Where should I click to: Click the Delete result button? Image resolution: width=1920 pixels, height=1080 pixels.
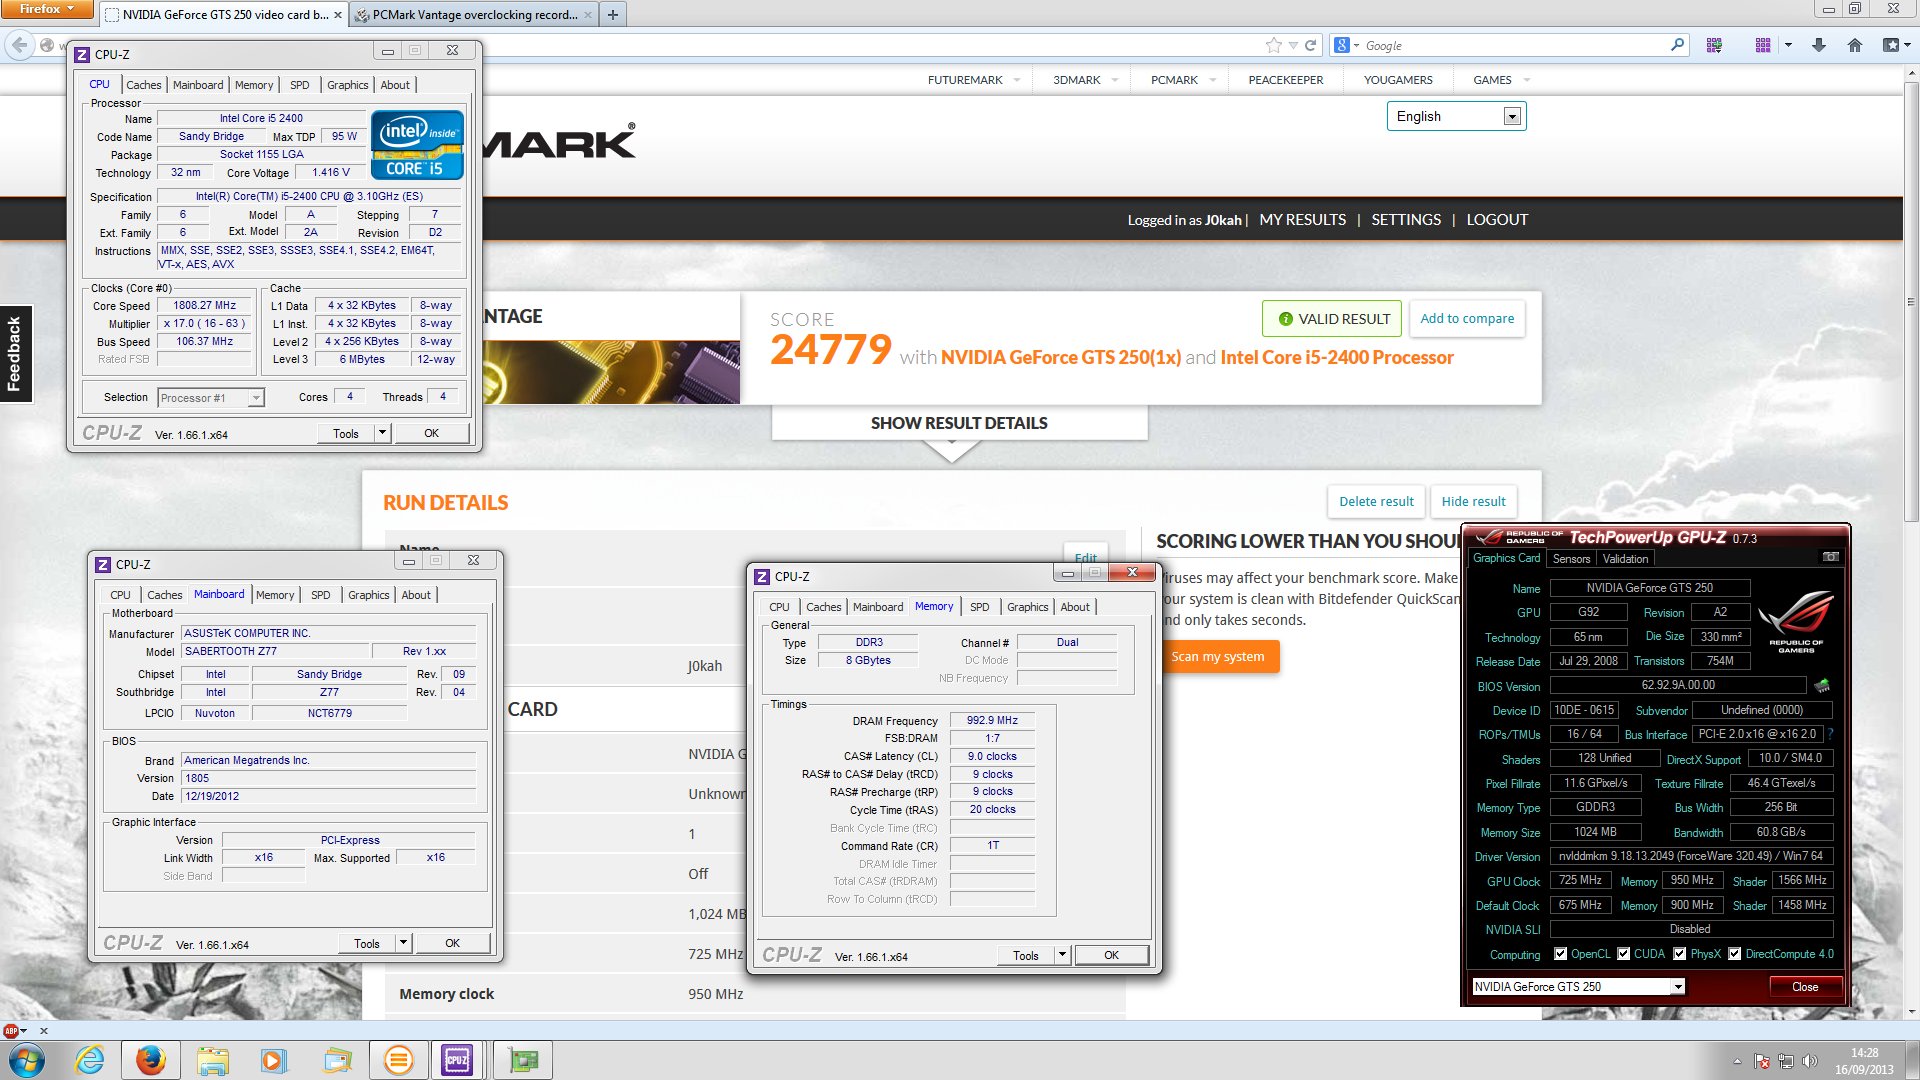pos(1376,502)
